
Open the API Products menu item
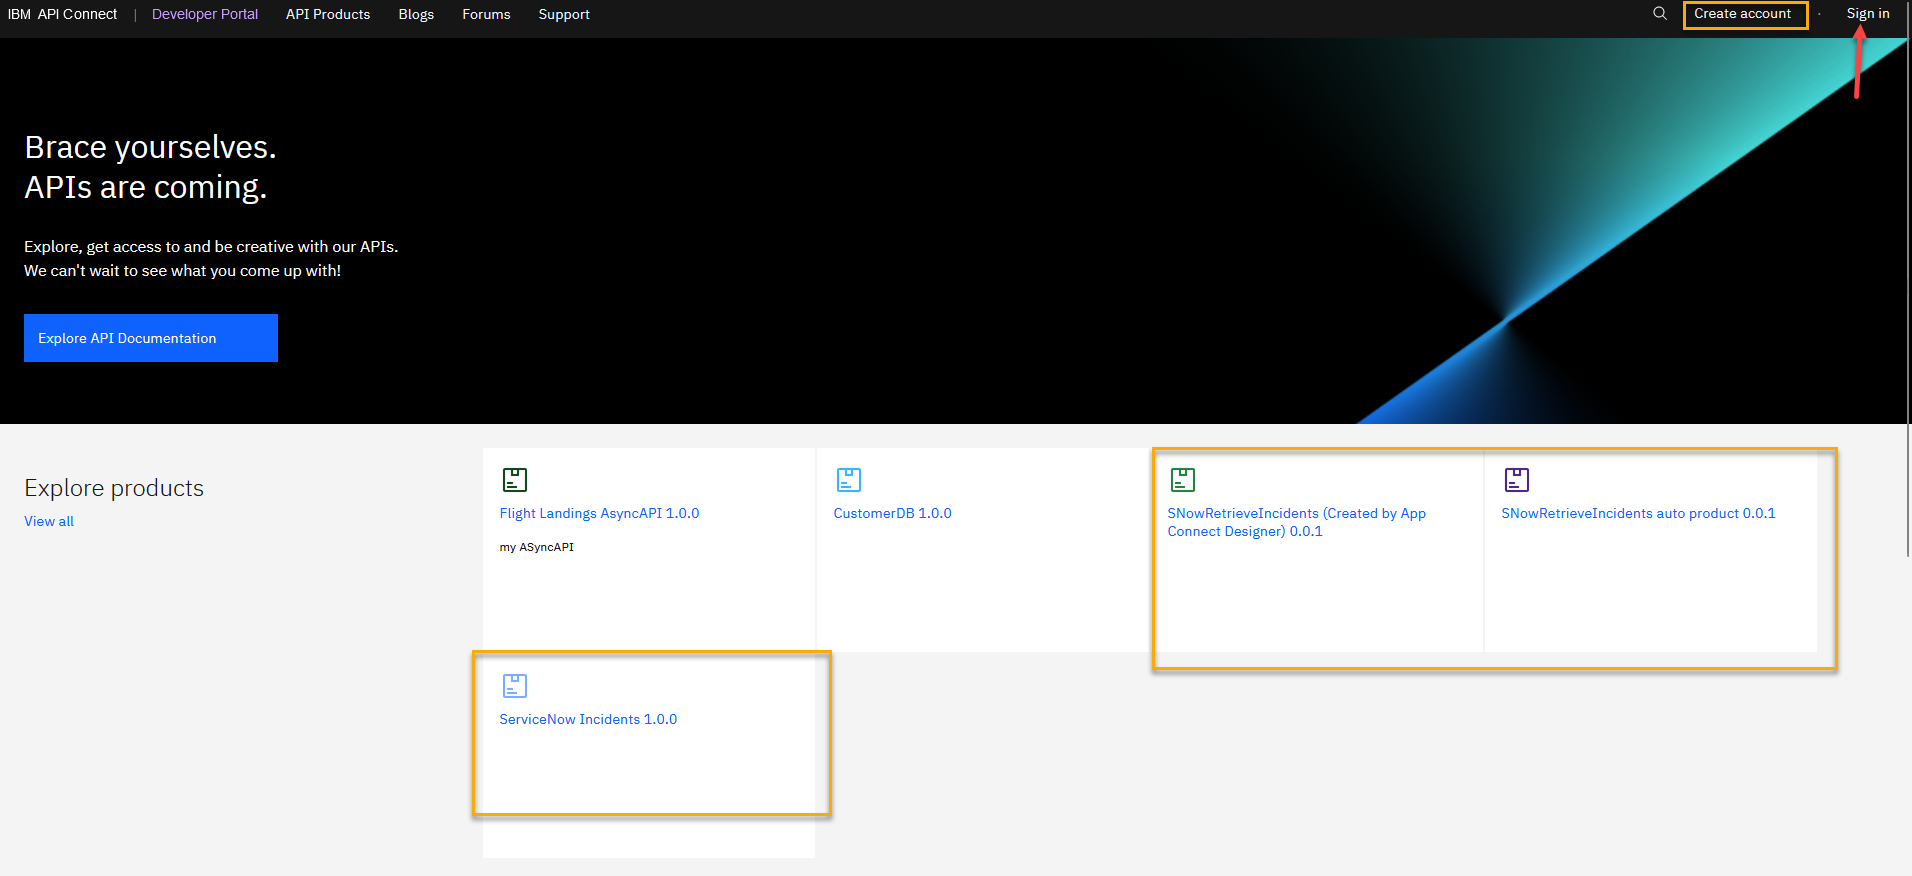pyautogui.click(x=328, y=15)
